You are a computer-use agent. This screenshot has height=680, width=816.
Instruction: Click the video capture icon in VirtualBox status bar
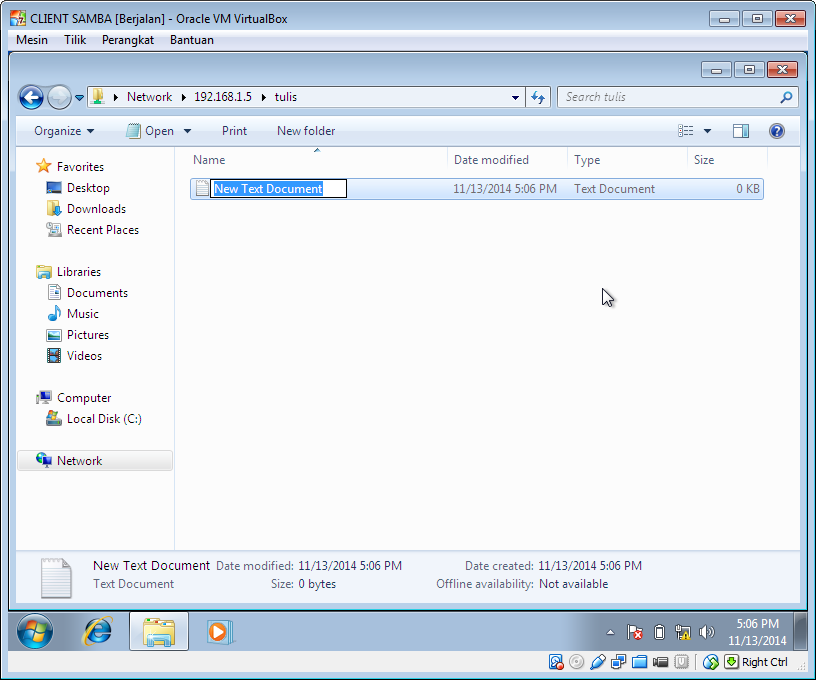click(660, 662)
